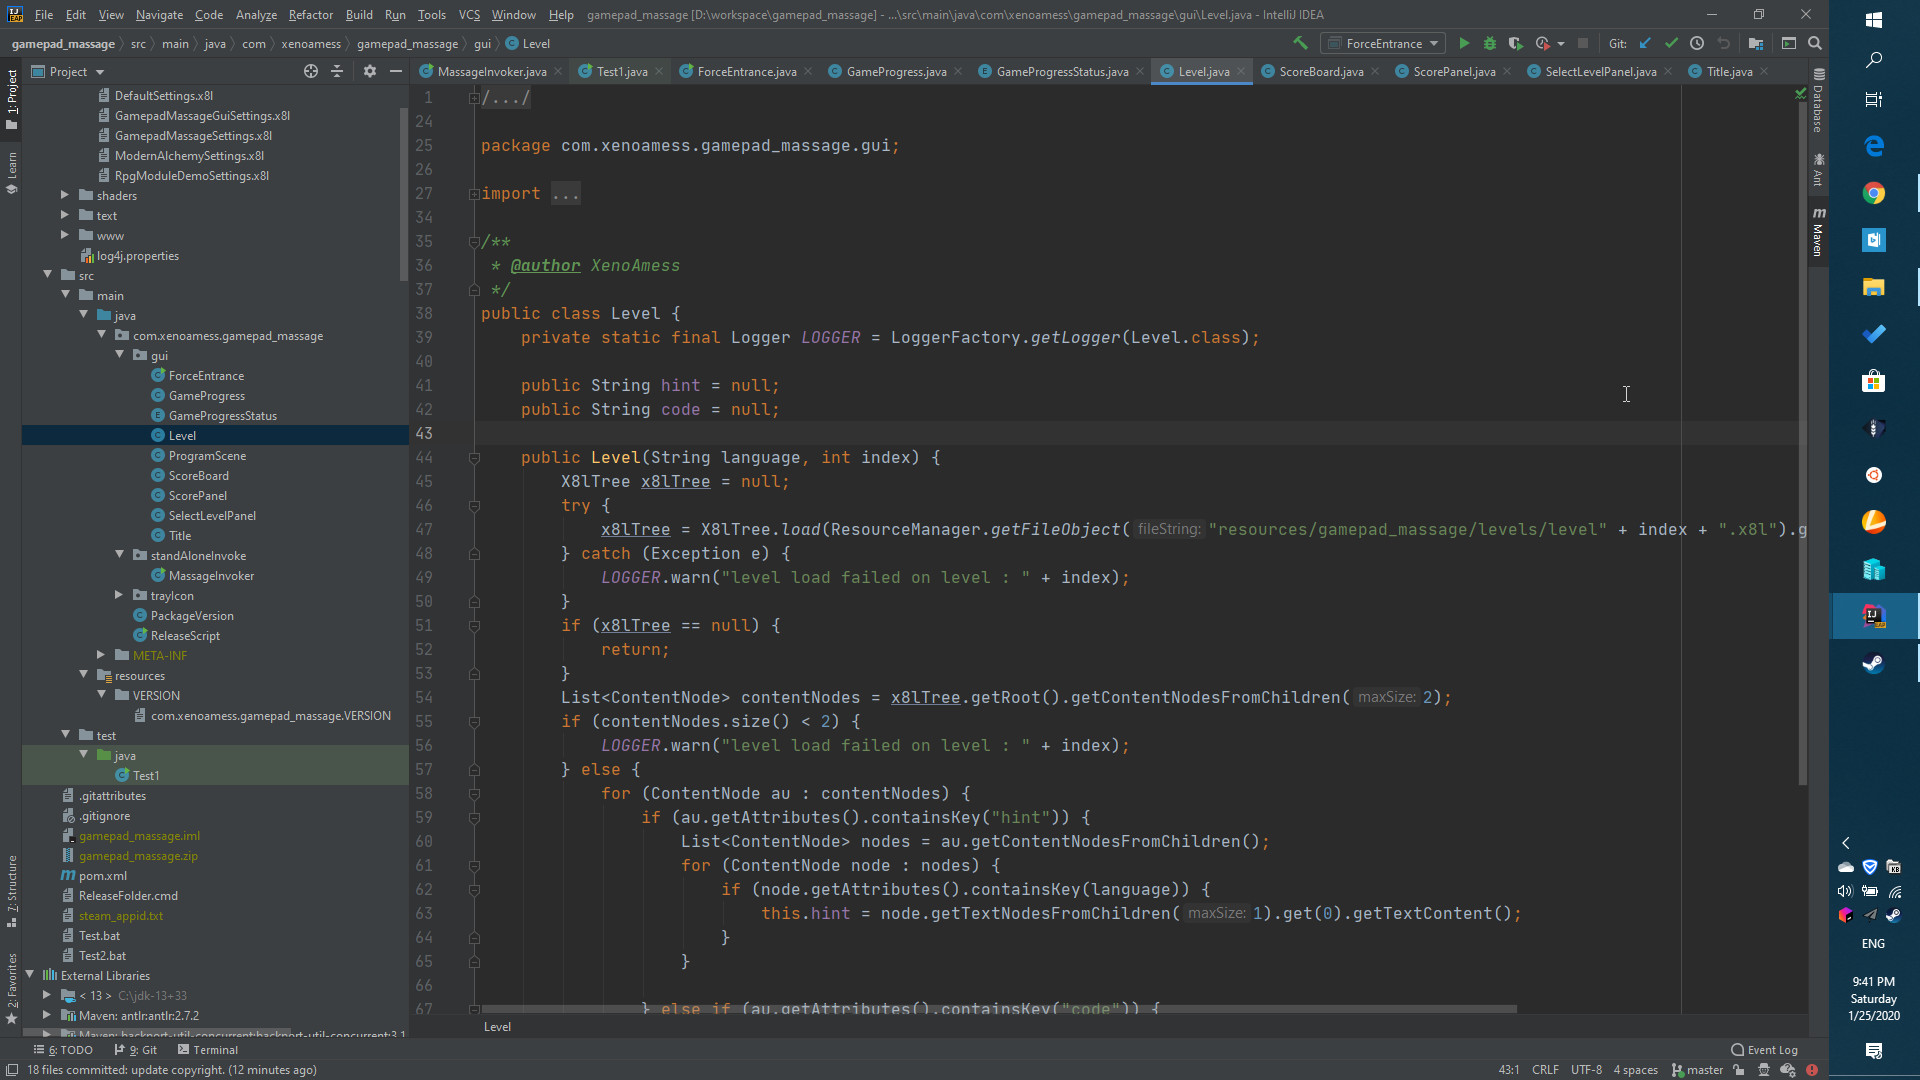Image resolution: width=1920 pixels, height=1080 pixels.
Task: Run the ForceEntrance configuration
Action: (x=1464, y=43)
